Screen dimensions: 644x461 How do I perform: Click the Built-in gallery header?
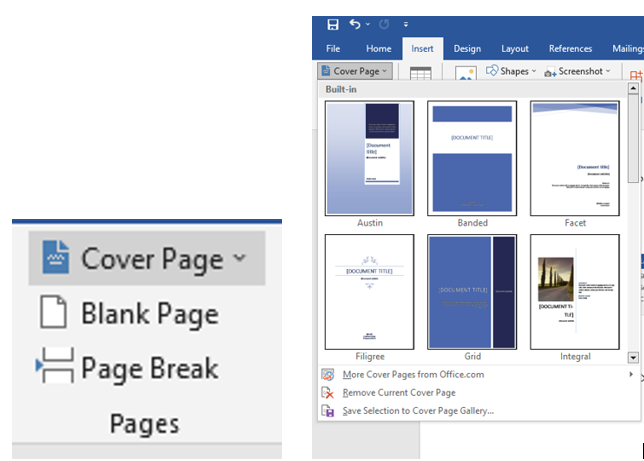pos(472,89)
